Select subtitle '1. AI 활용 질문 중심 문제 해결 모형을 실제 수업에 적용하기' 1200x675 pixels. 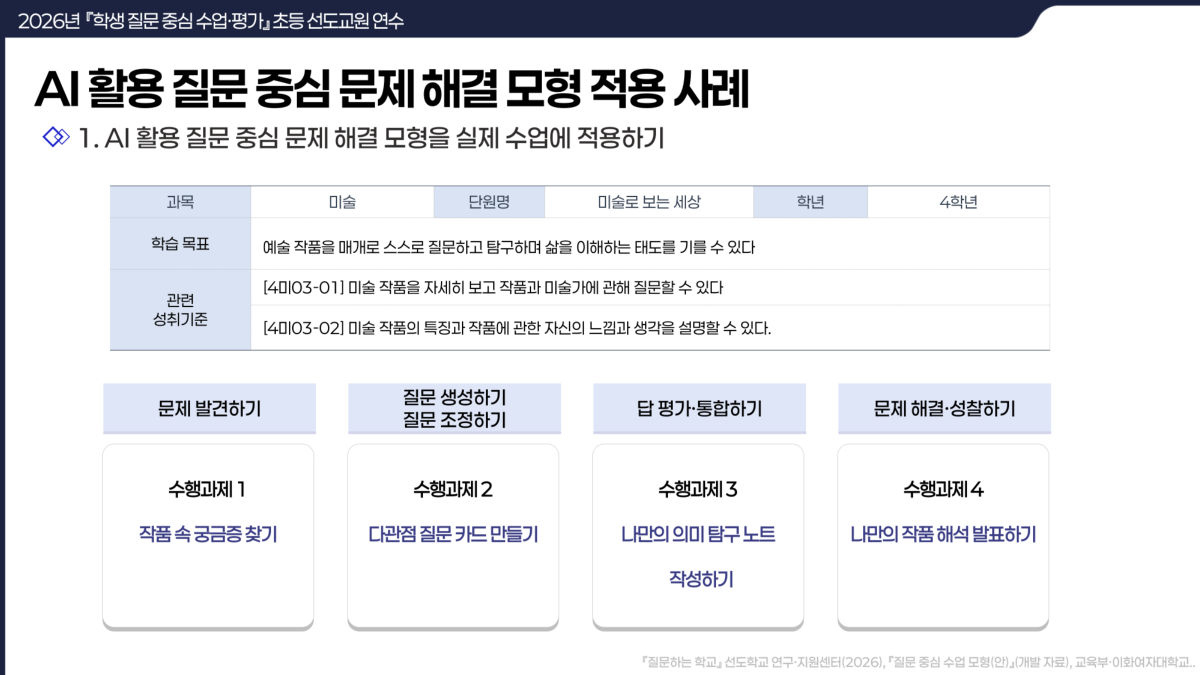click(371, 138)
